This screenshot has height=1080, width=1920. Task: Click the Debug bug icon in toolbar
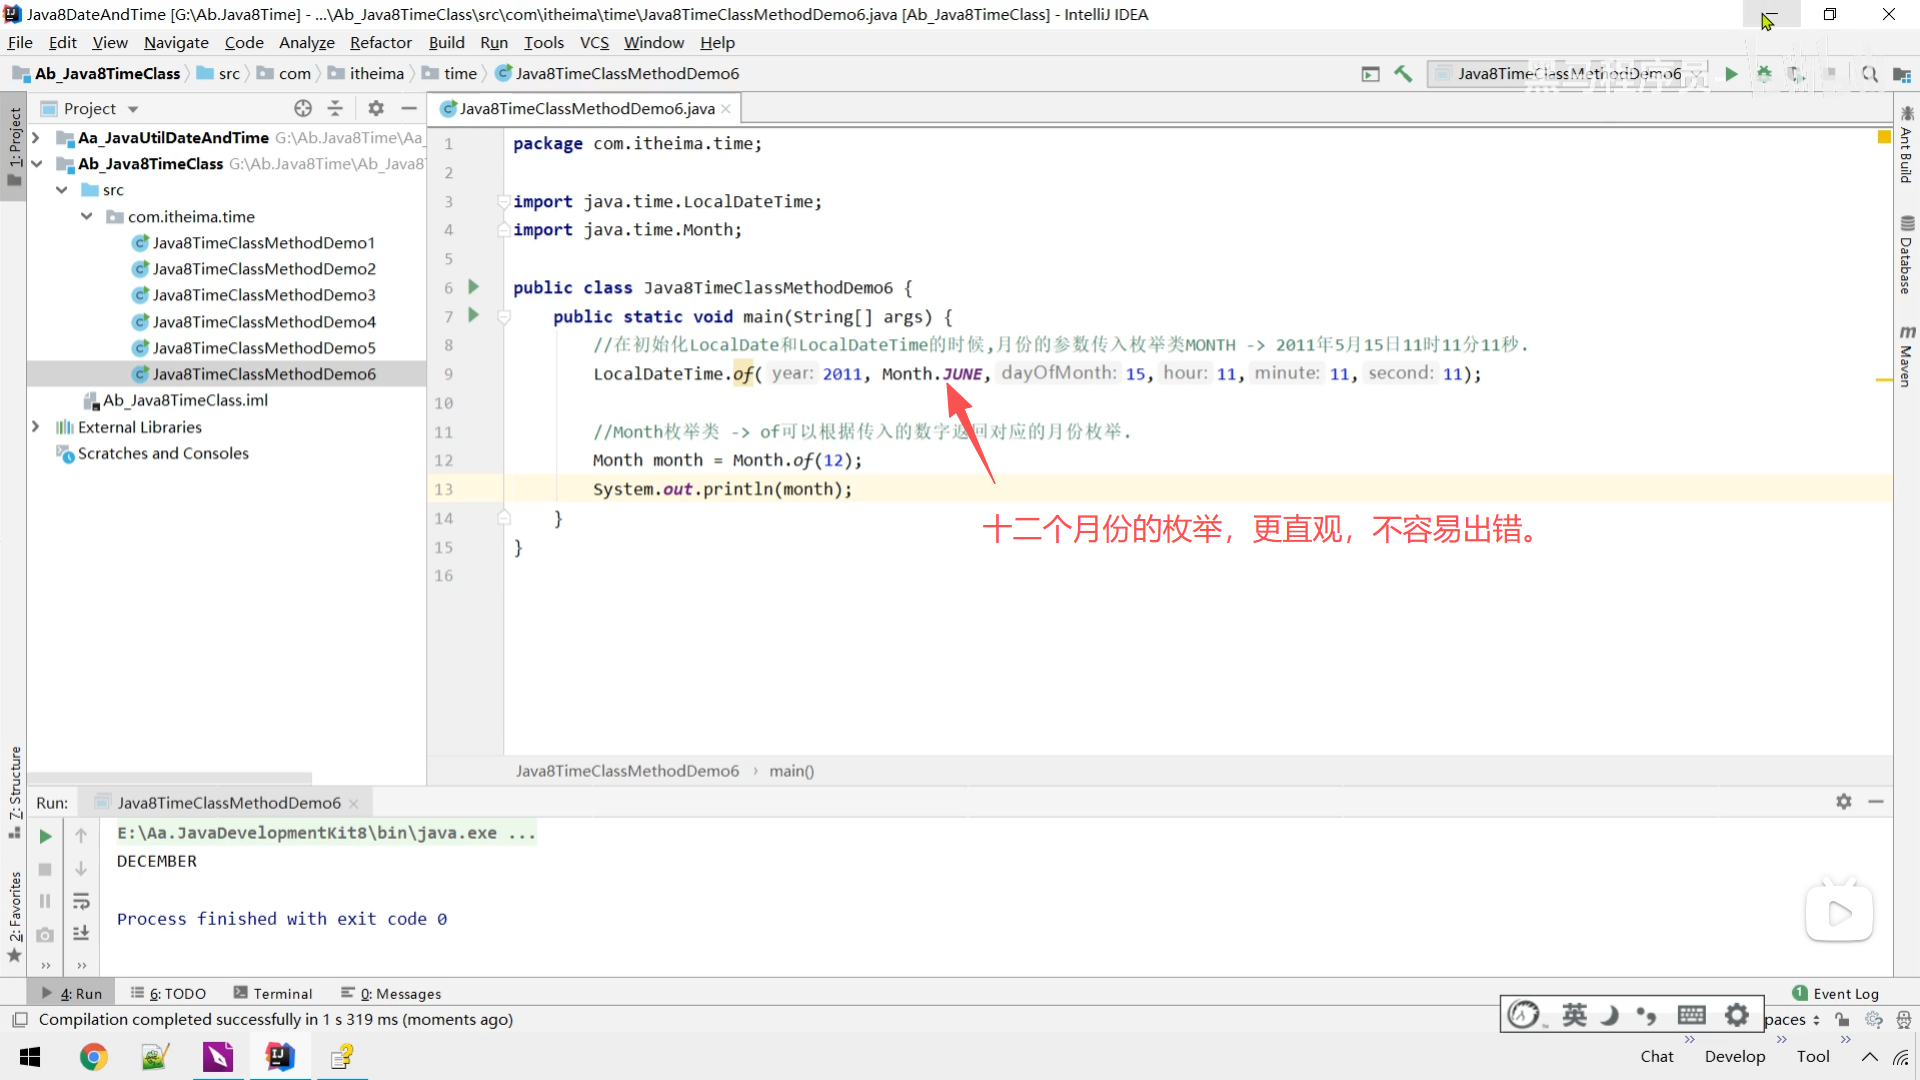click(x=1764, y=74)
